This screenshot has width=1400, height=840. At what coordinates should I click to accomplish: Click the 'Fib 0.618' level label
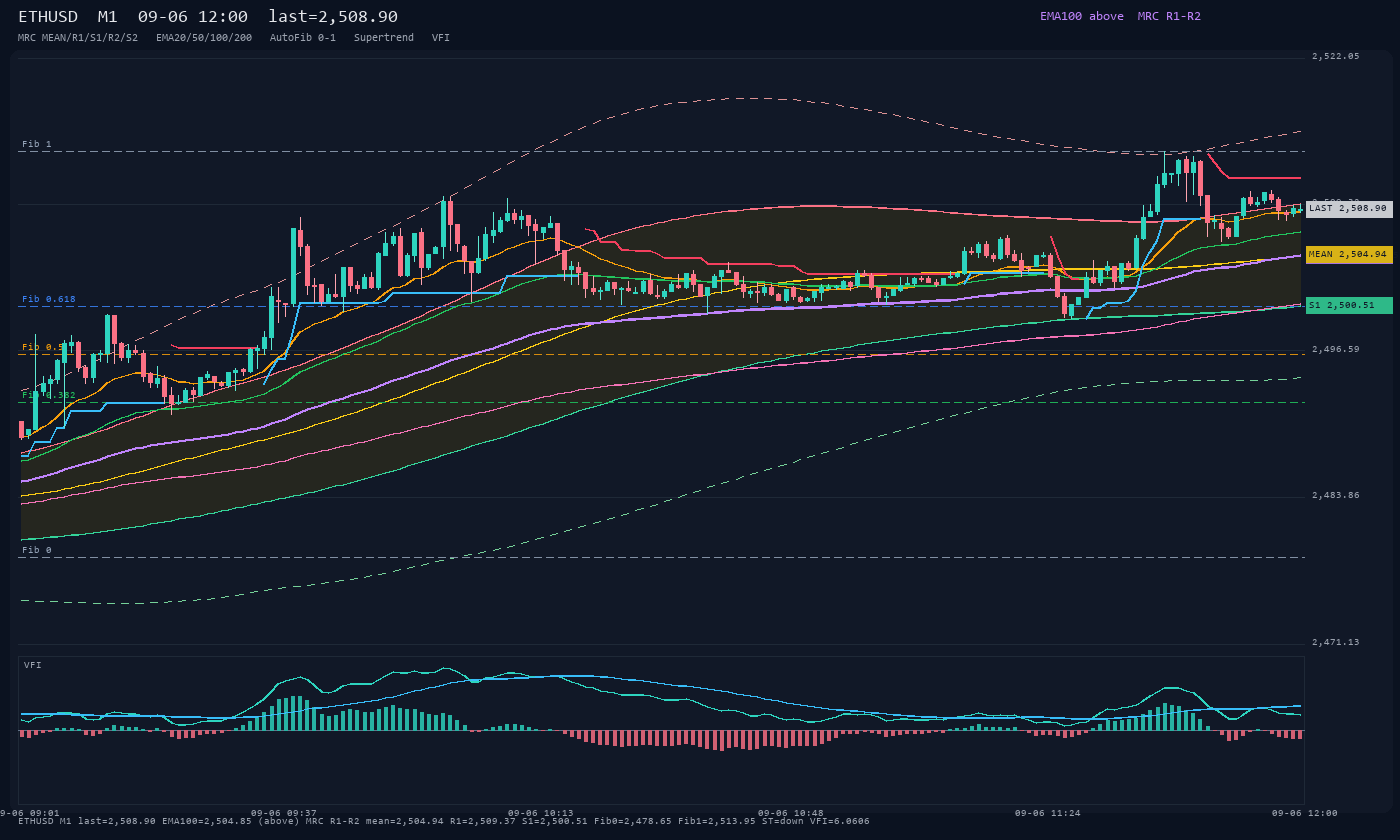[49, 299]
